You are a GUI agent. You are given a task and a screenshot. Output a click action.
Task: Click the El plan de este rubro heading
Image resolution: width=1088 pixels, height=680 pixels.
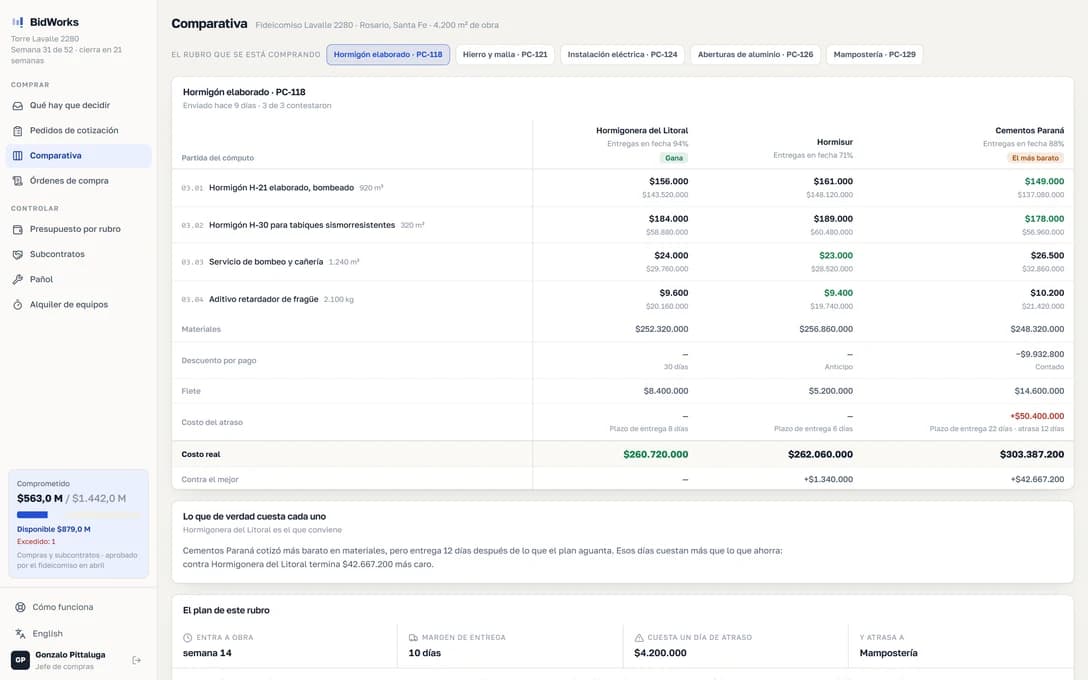tap(226, 611)
